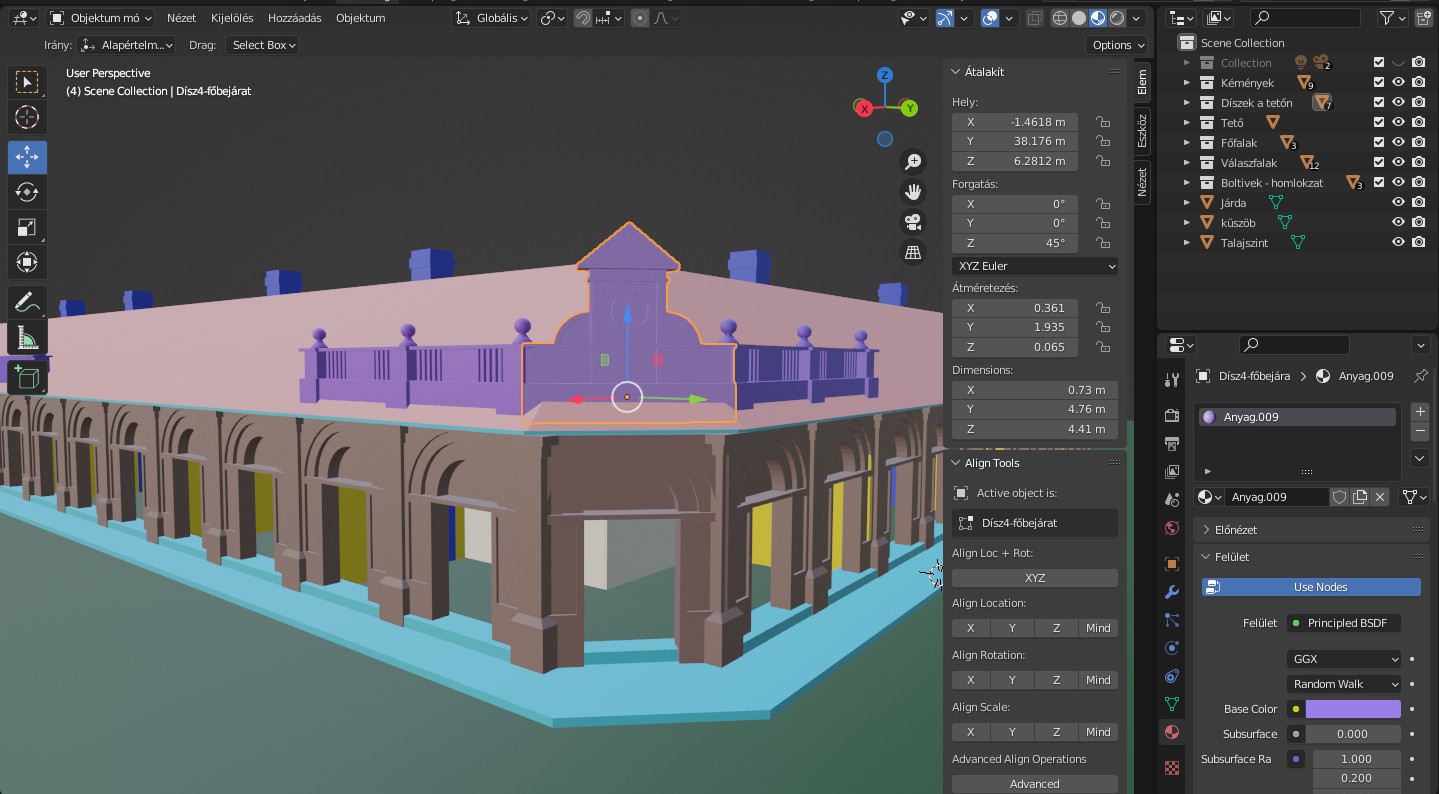The height and width of the screenshot is (794, 1439).
Task: Select the Measure tool
Action: [x=27, y=338]
